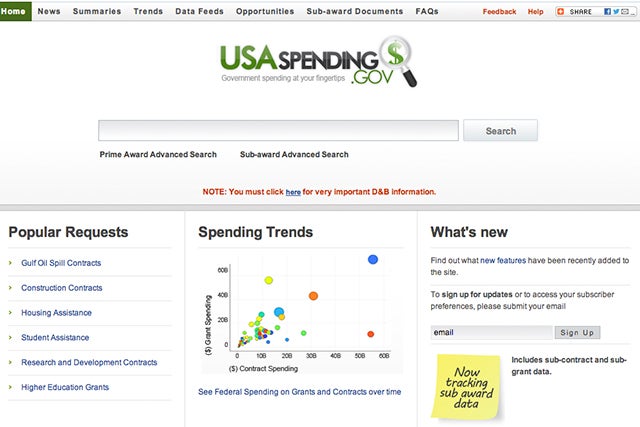Open the Feedback link
Image resolution: width=640 pixels, height=427 pixels.
[499, 12]
